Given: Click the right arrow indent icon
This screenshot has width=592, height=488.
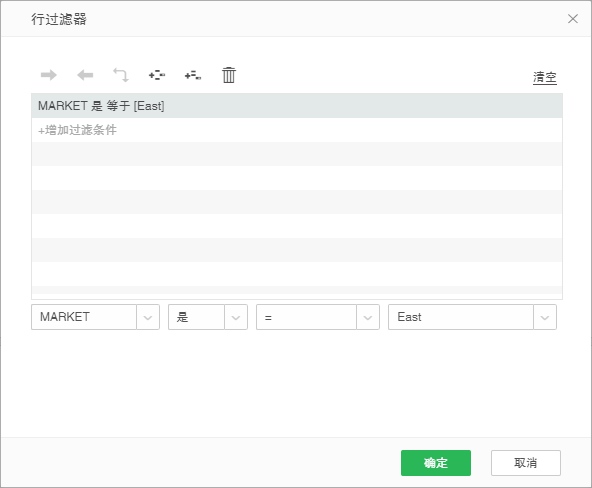Looking at the screenshot, I should coord(49,75).
